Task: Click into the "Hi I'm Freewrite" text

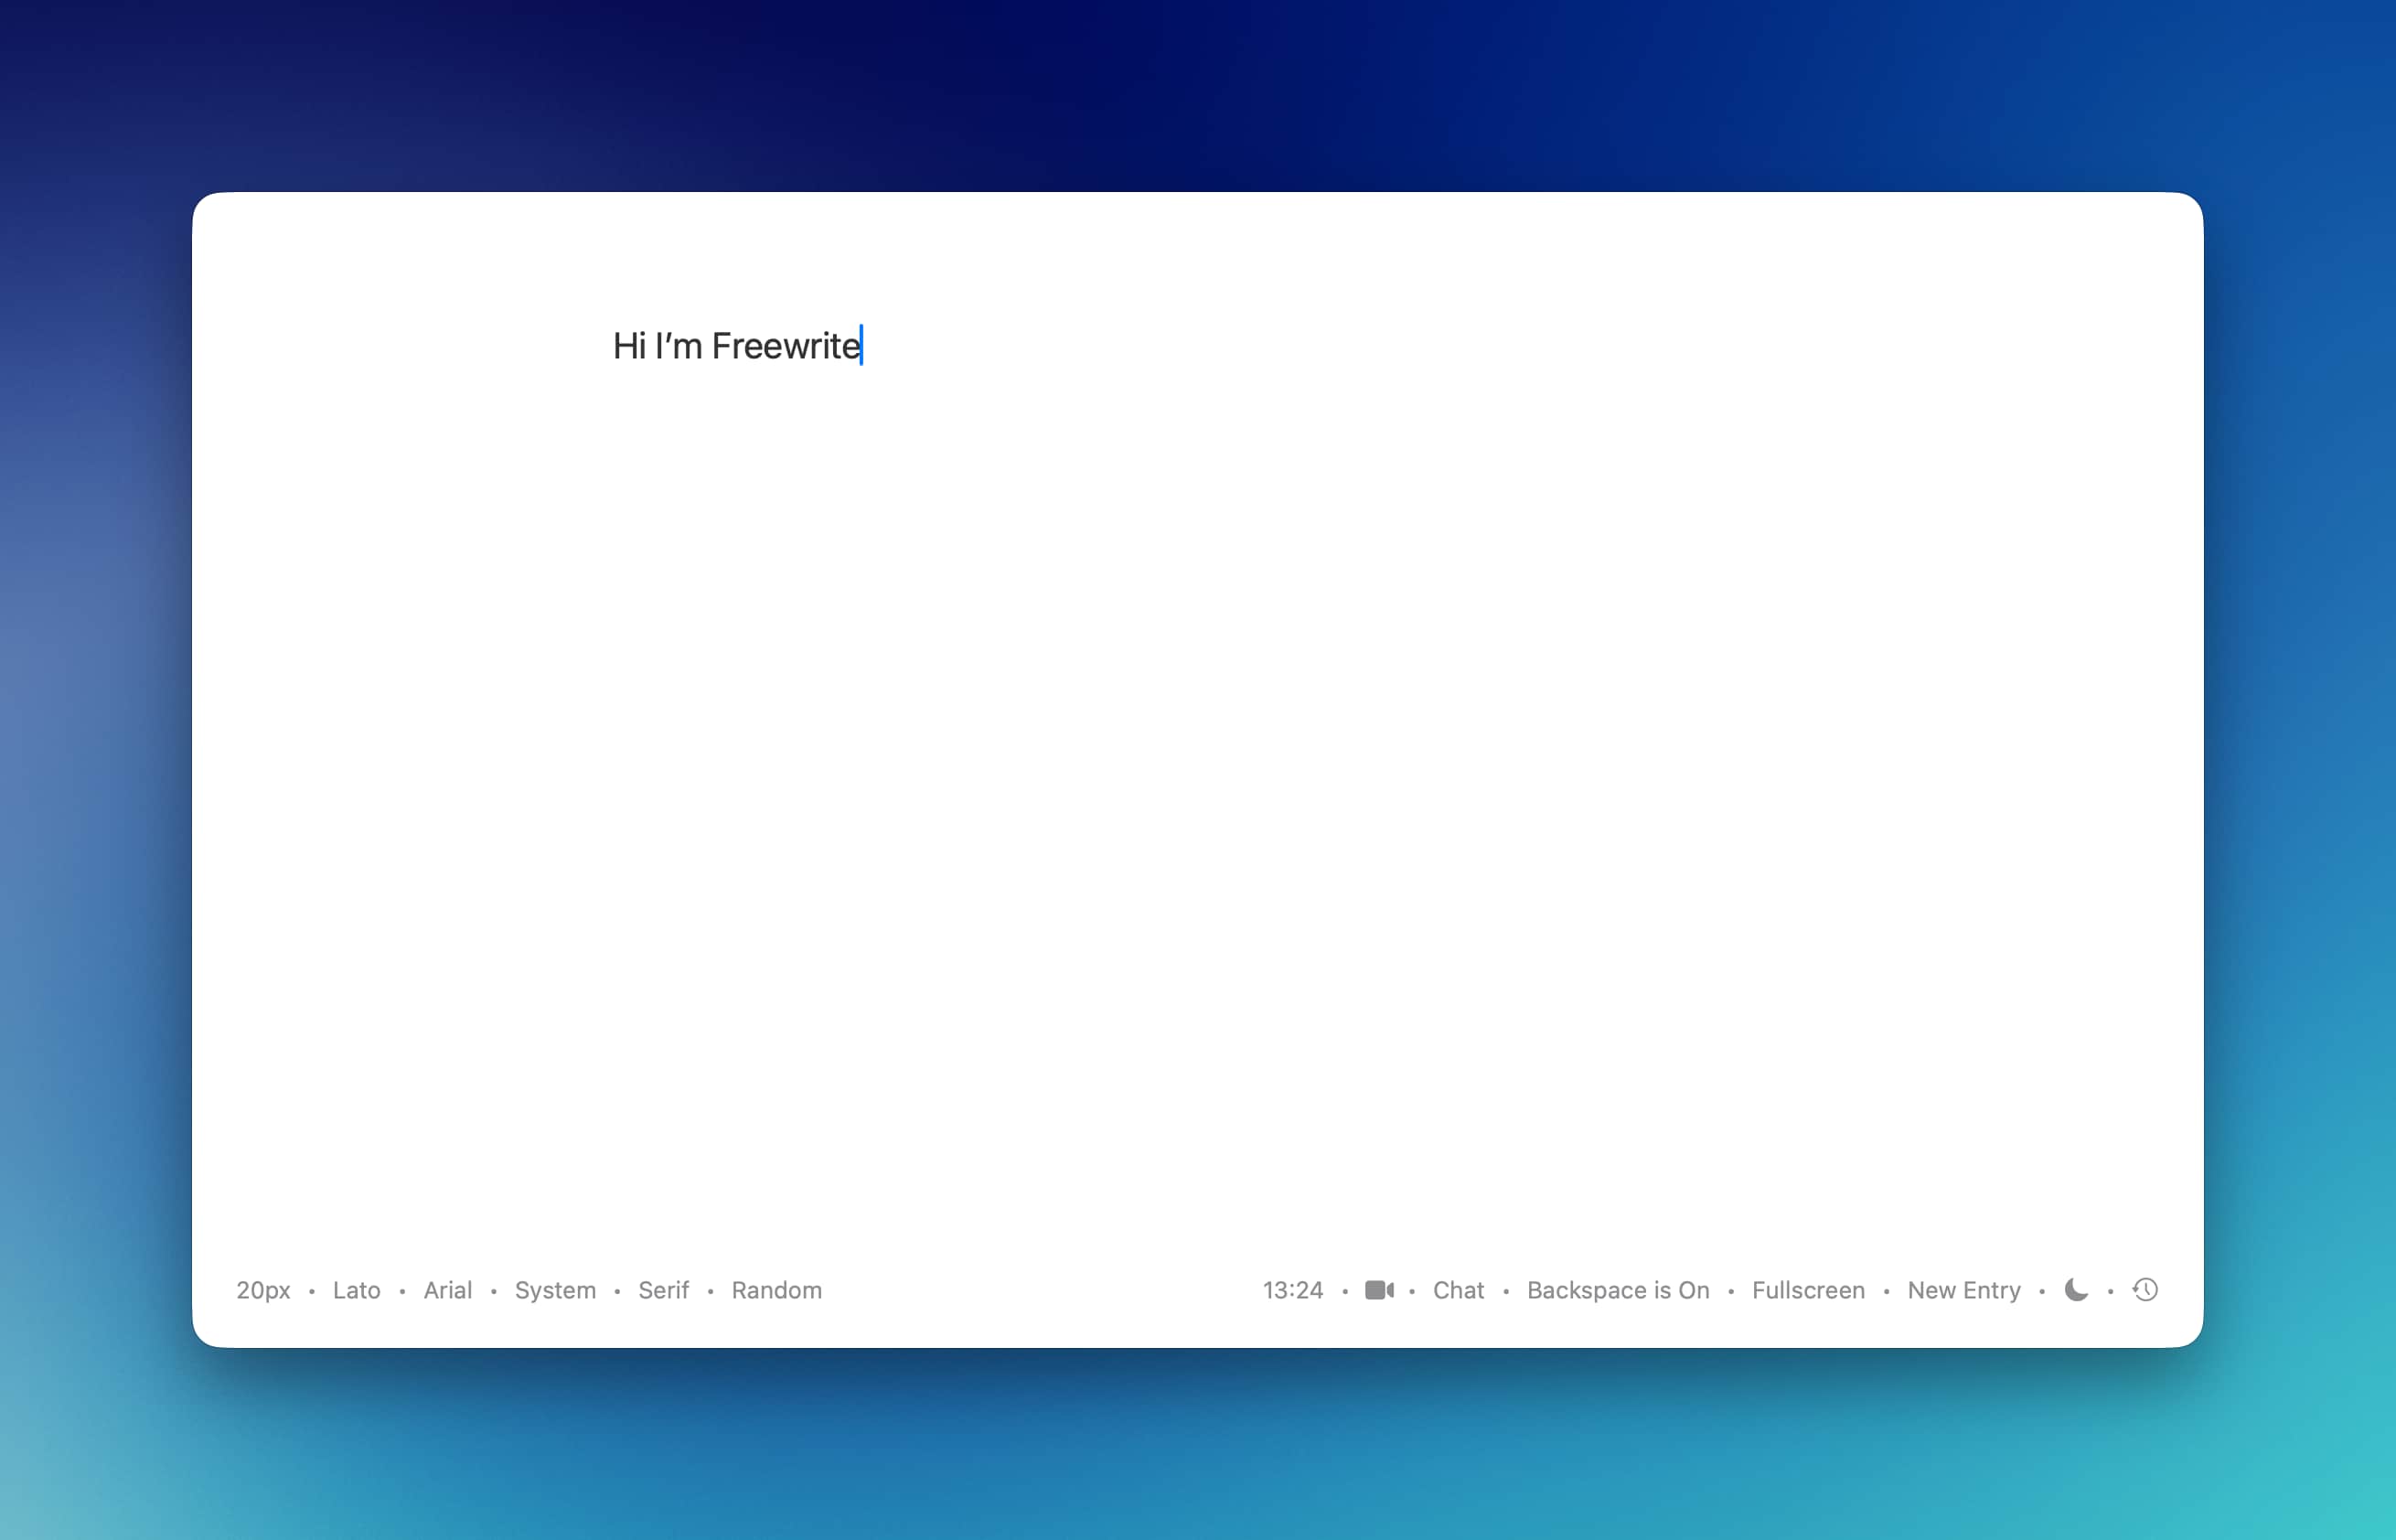Action: (x=736, y=346)
